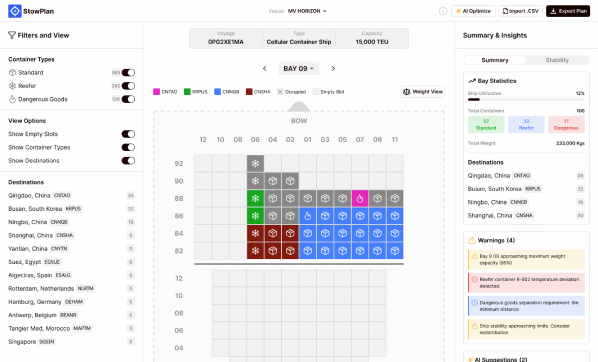The width and height of the screenshot is (598, 362).
Task: Click the CNNGB blue legend swatch
Action: 217,92
